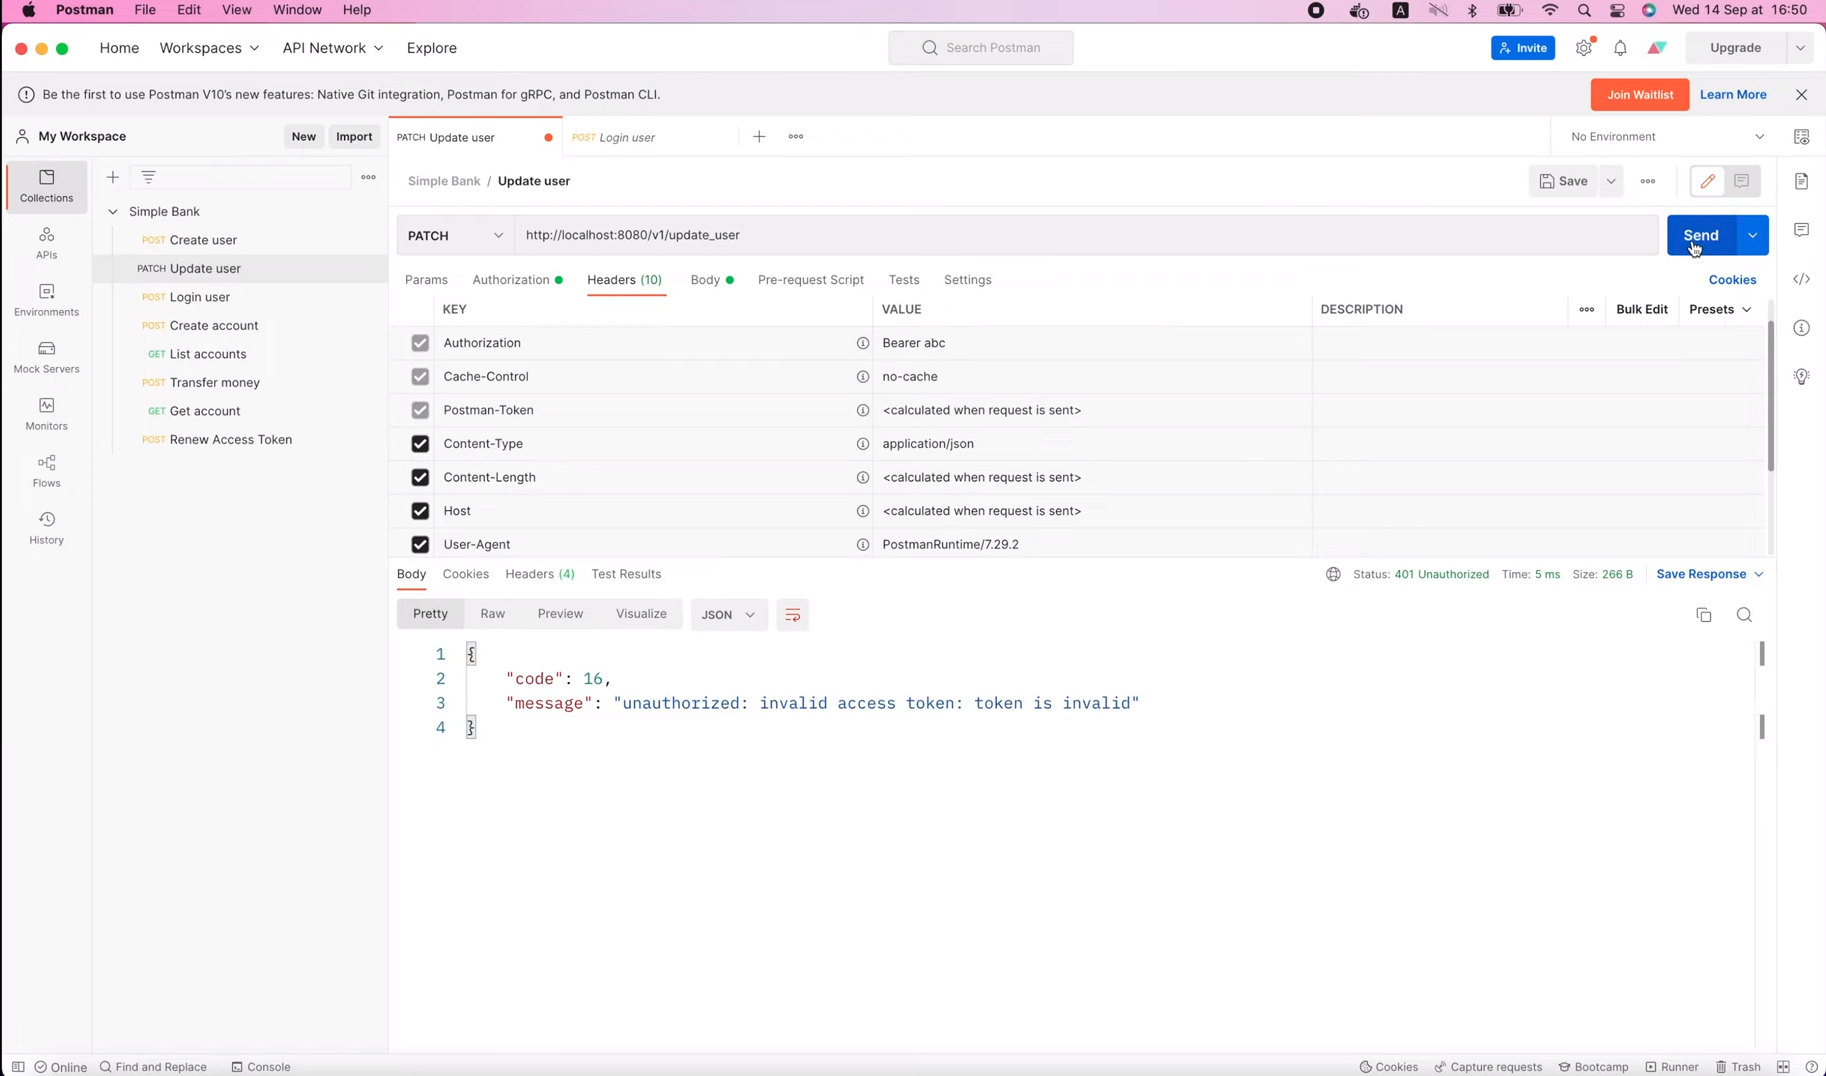Open the Workspaces dropdown

[x=209, y=48]
